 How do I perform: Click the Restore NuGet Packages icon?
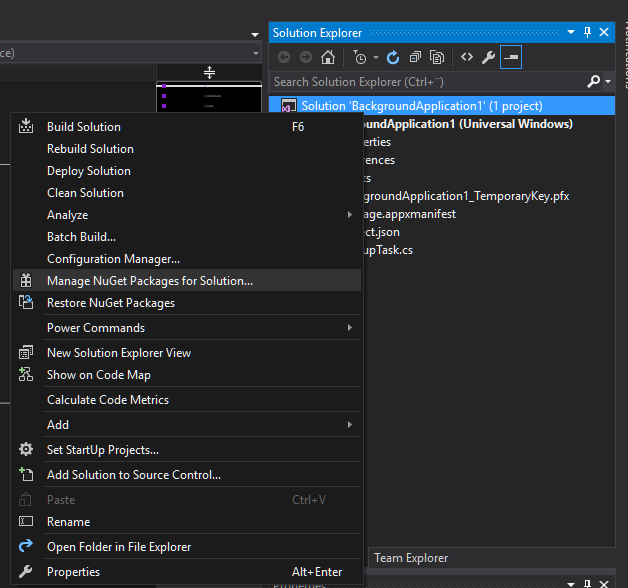tap(26, 302)
